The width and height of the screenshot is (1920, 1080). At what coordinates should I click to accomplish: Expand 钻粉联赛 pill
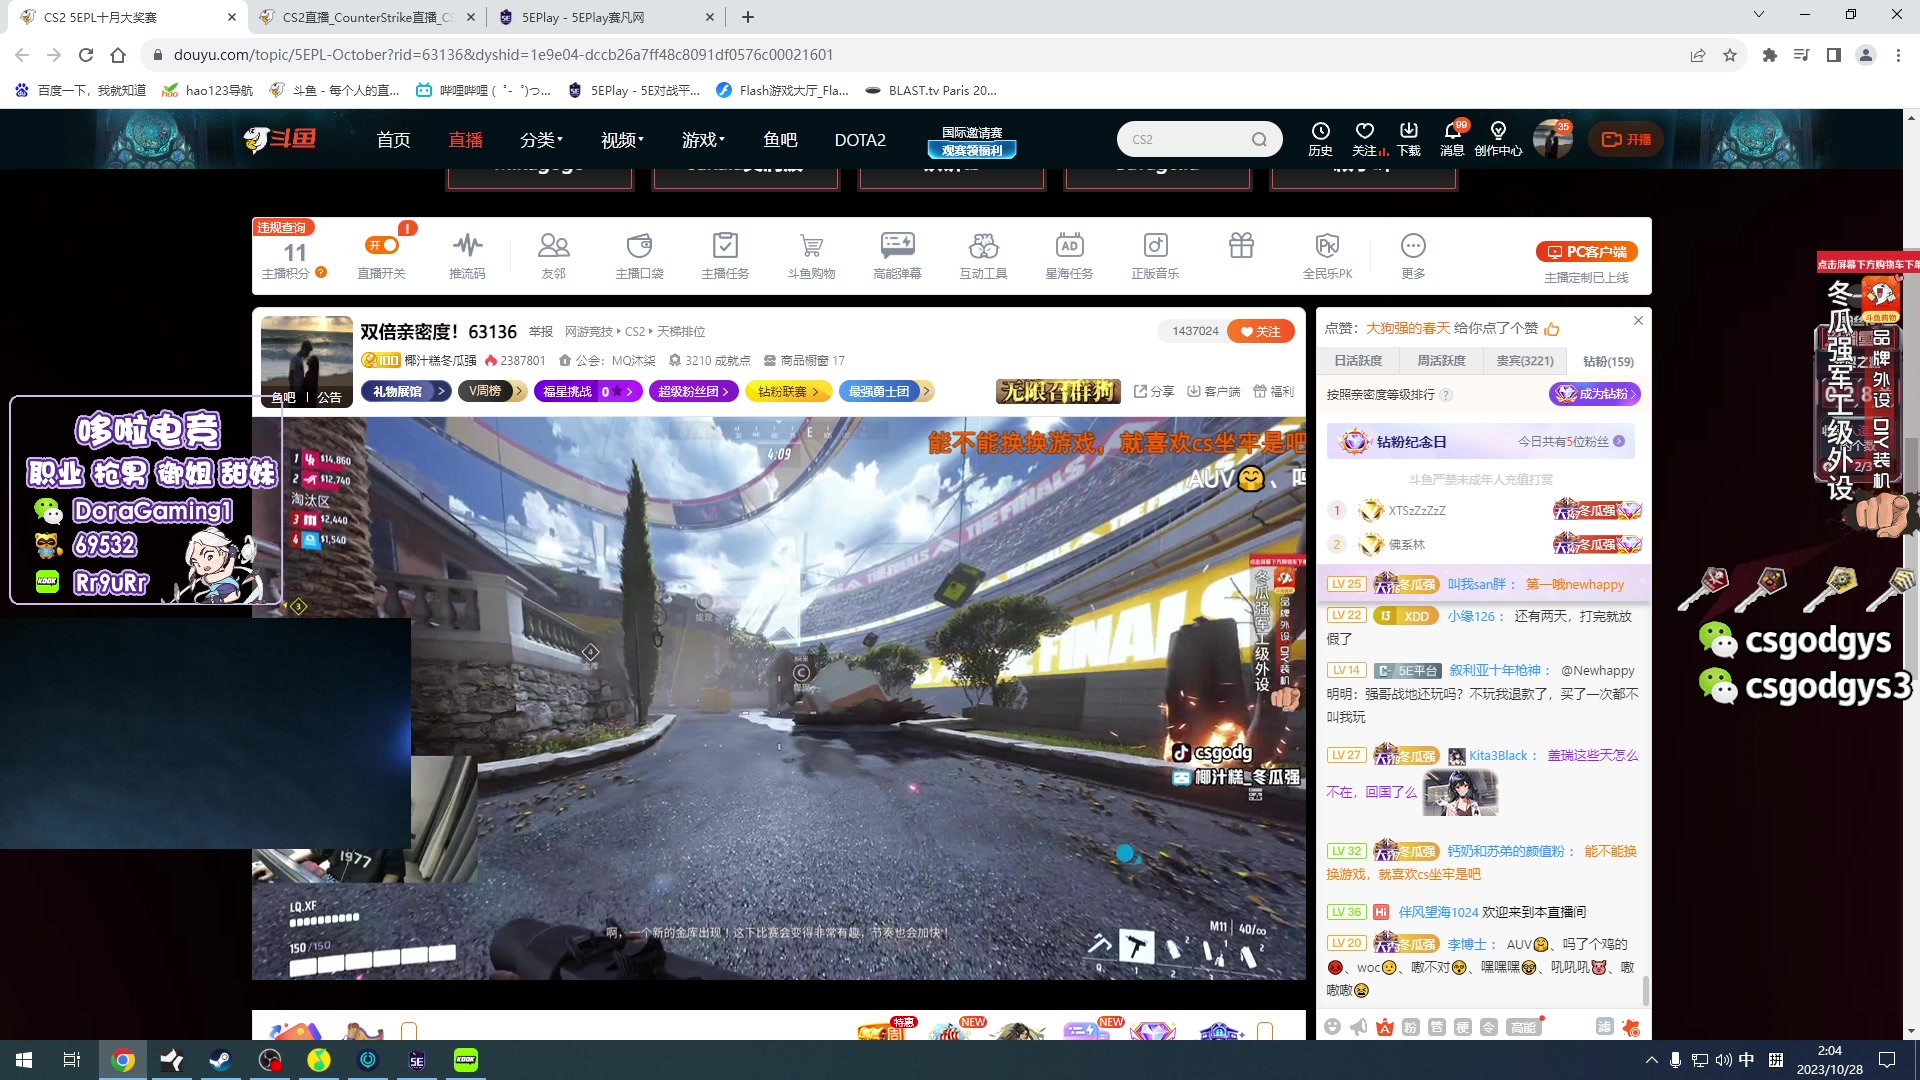[x=789, y=391]
